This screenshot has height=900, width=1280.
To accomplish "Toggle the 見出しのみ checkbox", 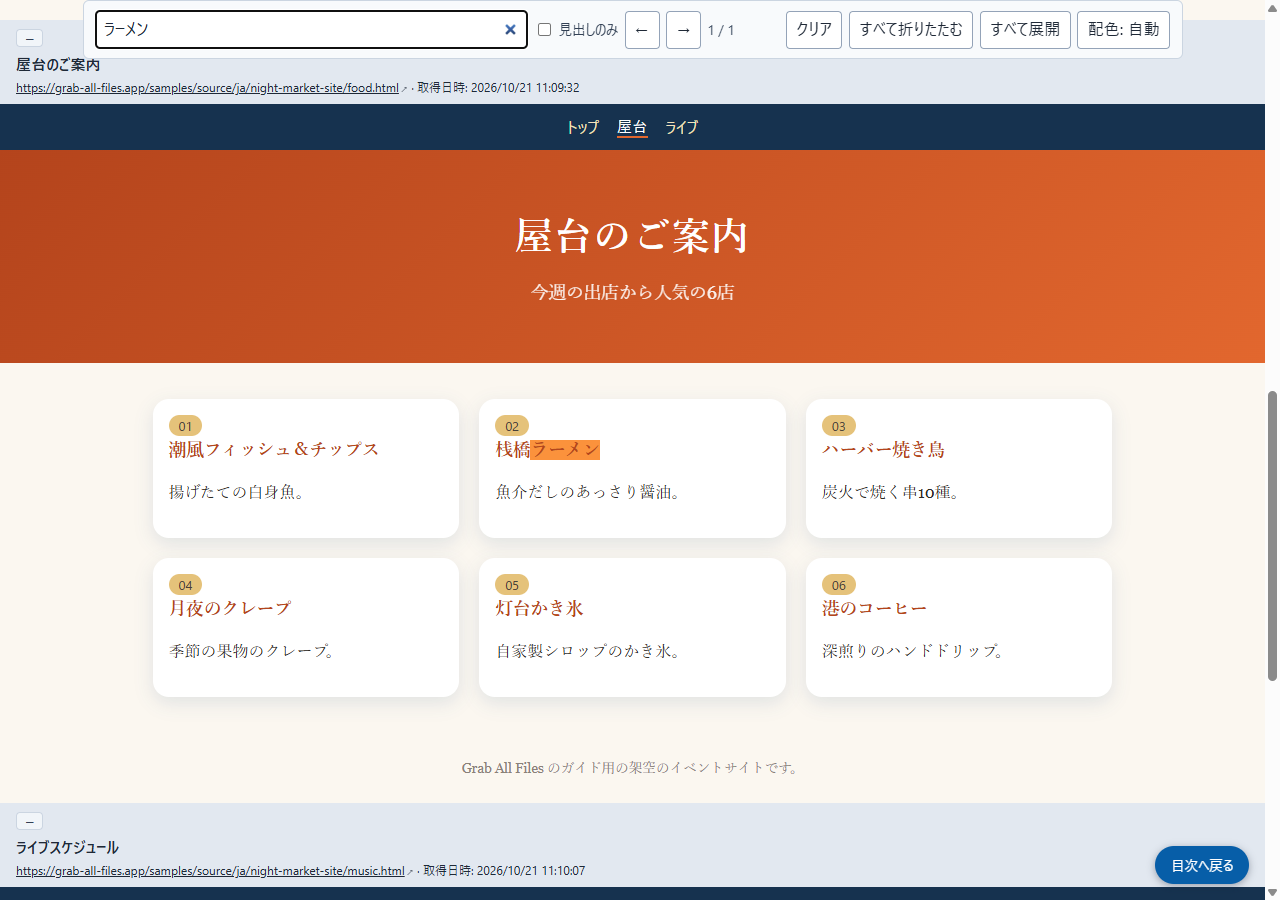I will coord(545,30).
